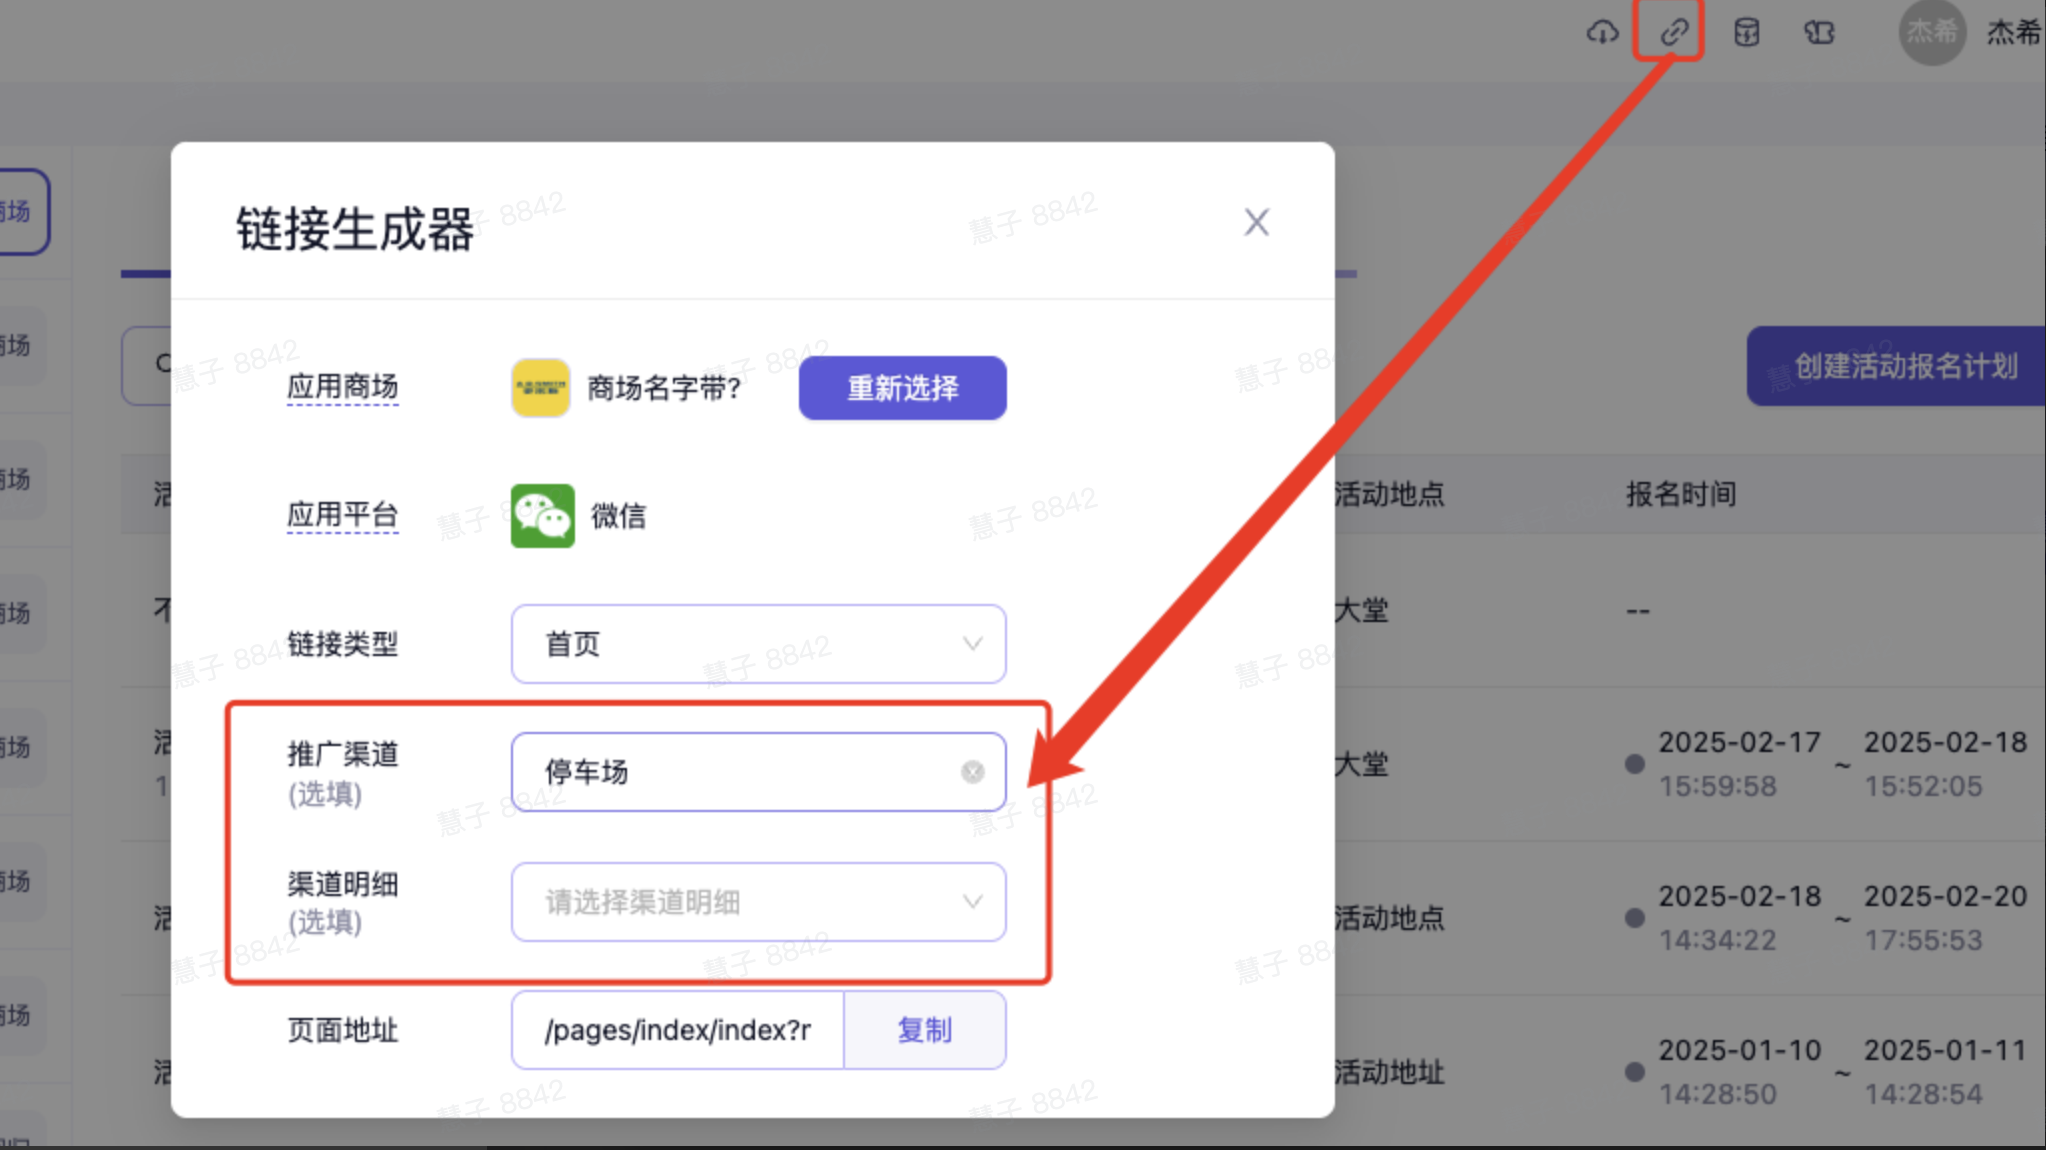
Task: Click the database cylinder icon in top bar
Action: pos(1746,33)
